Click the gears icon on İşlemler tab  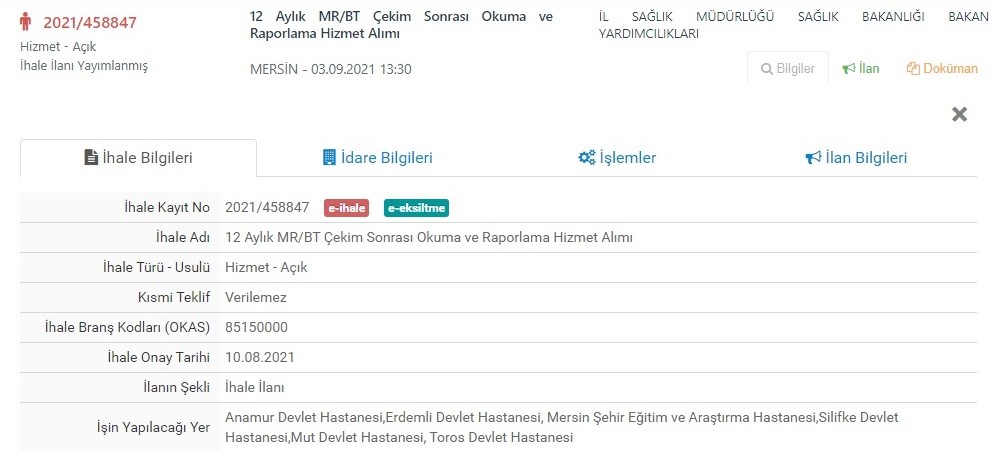click(x=587, y=157)
